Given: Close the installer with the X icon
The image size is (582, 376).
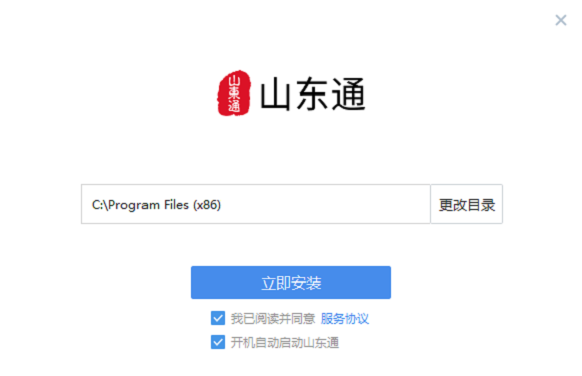Looking at the screenshot, I should pos(561,20).
